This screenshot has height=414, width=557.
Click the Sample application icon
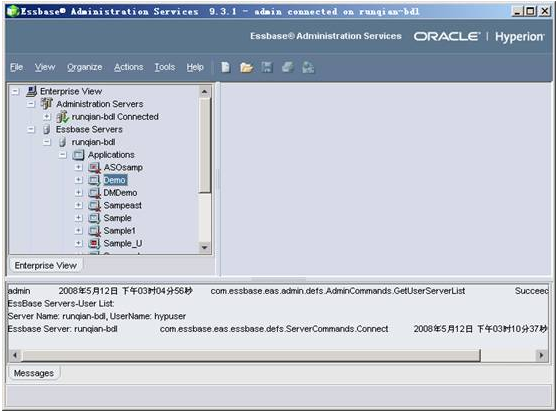click(x=94, y=218)
